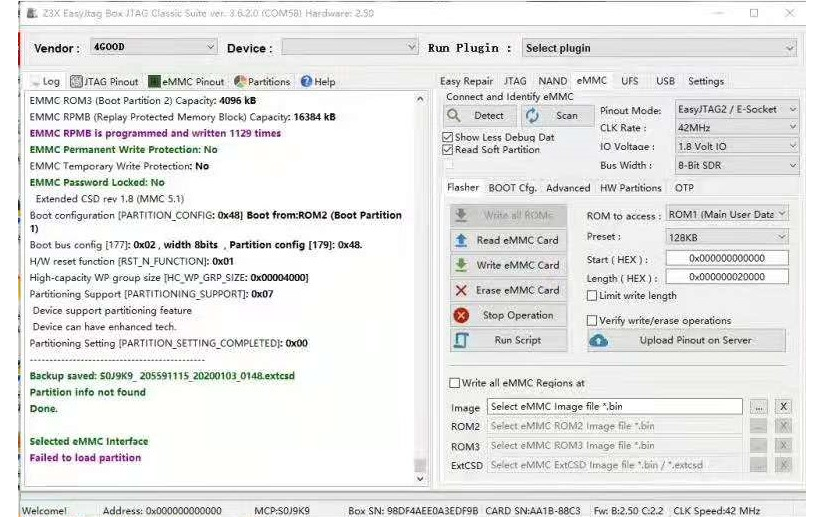Click the Scan button label
This screenshot has width=831, height=517.
(567, 115)
